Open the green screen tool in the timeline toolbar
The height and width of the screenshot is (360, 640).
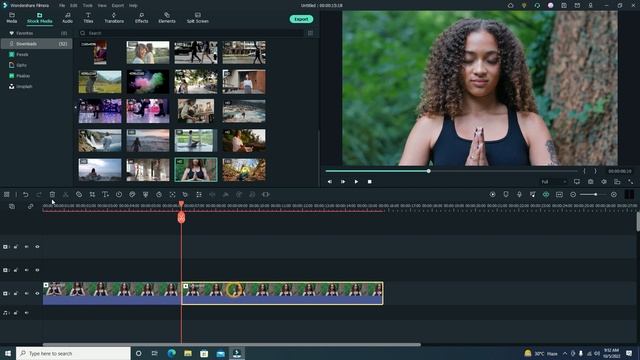click(x=145, y=195)
